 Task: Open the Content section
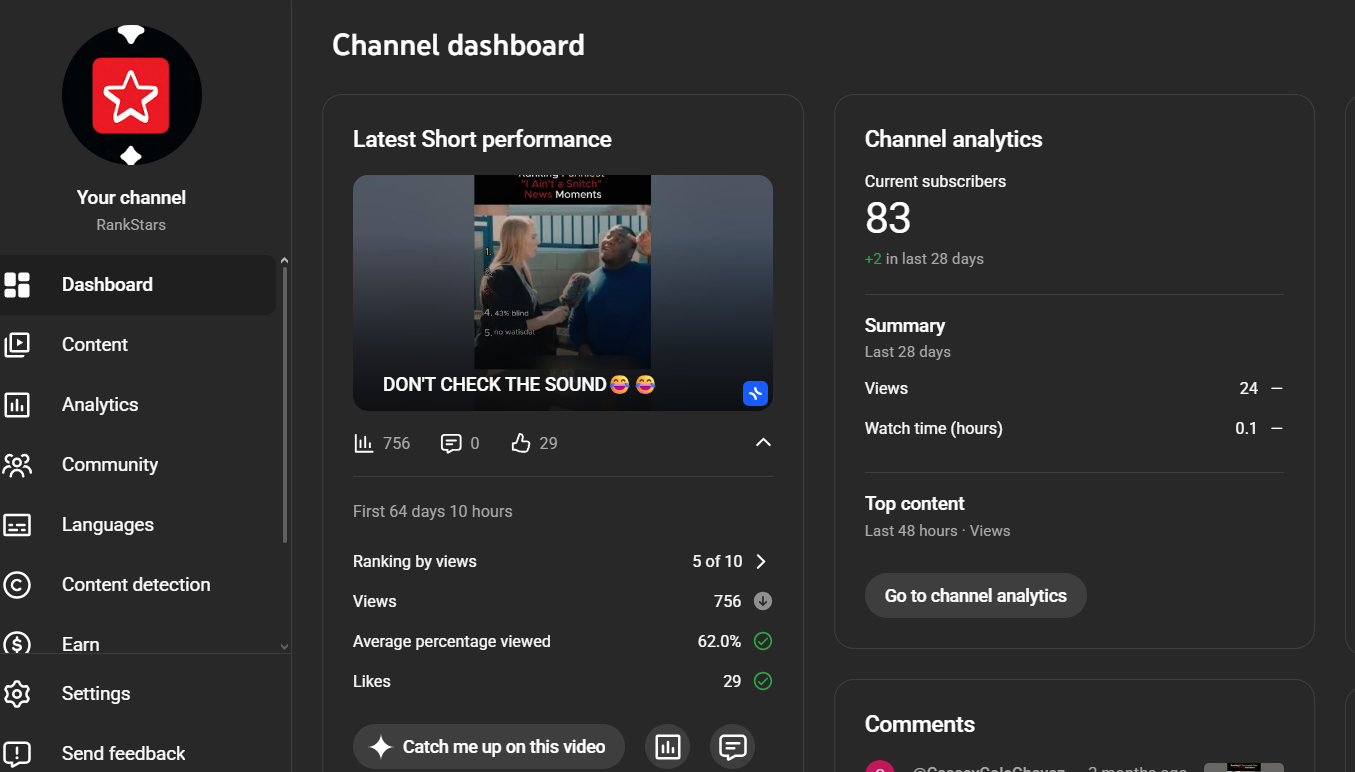pyautogui.click(x=136, y=345)
